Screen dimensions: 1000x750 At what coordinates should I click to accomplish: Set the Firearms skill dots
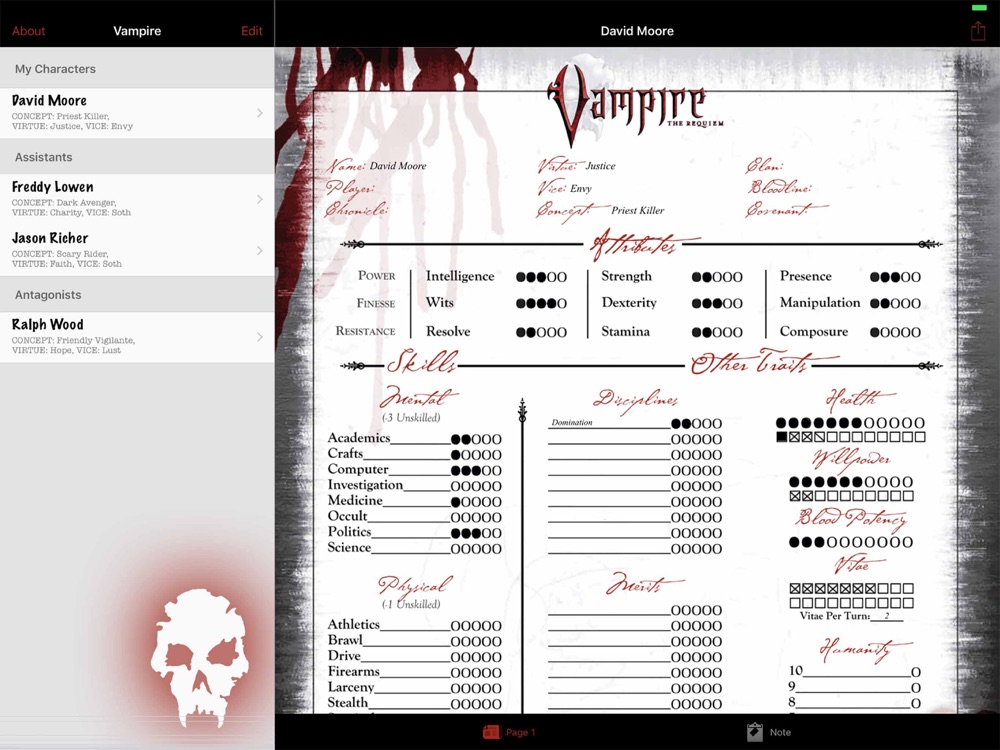coord(476,673)
